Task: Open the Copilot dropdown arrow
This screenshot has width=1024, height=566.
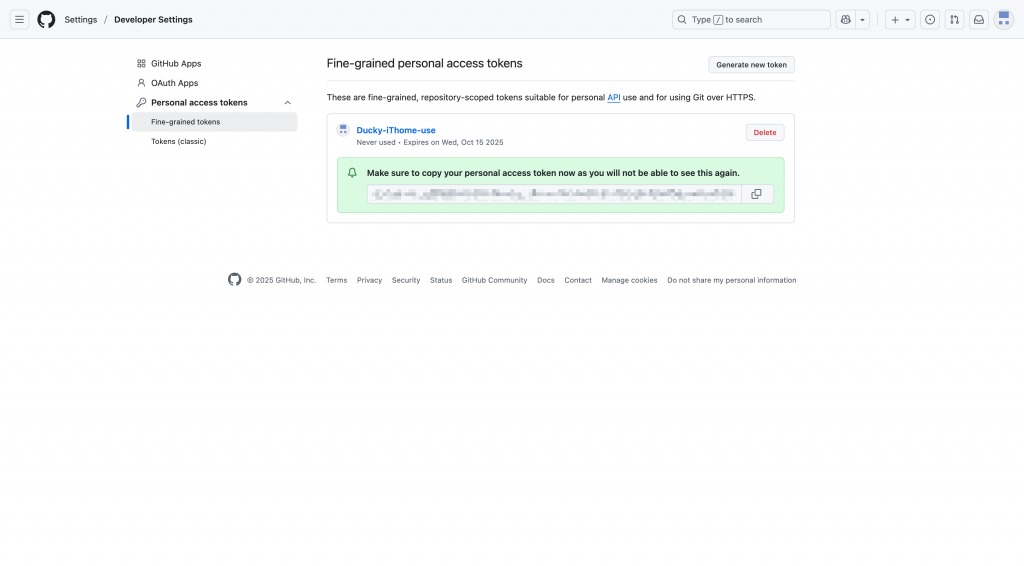Action: coord(863,19)
